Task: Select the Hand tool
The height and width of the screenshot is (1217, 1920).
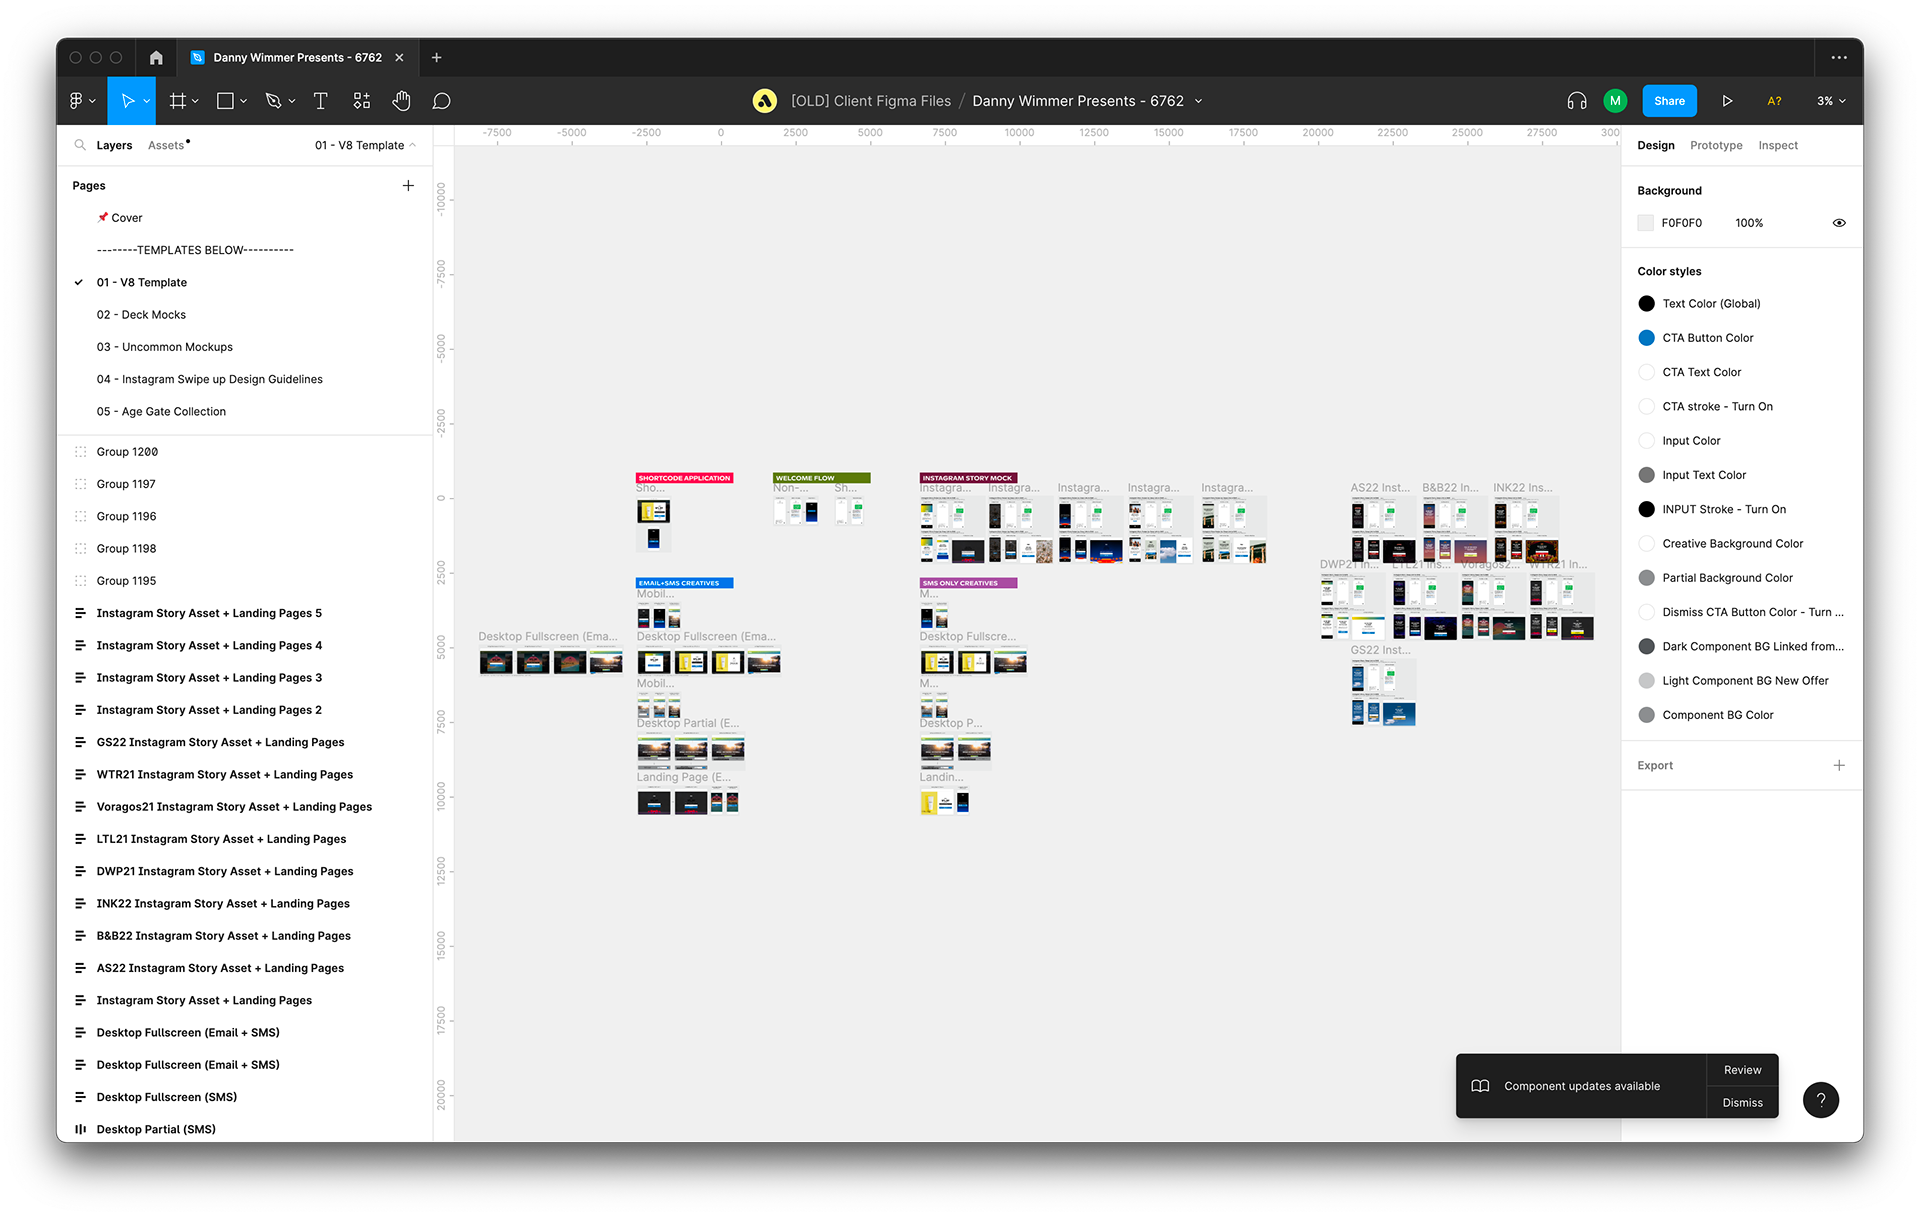Action: pyautogui.click(x=401, y=101)
